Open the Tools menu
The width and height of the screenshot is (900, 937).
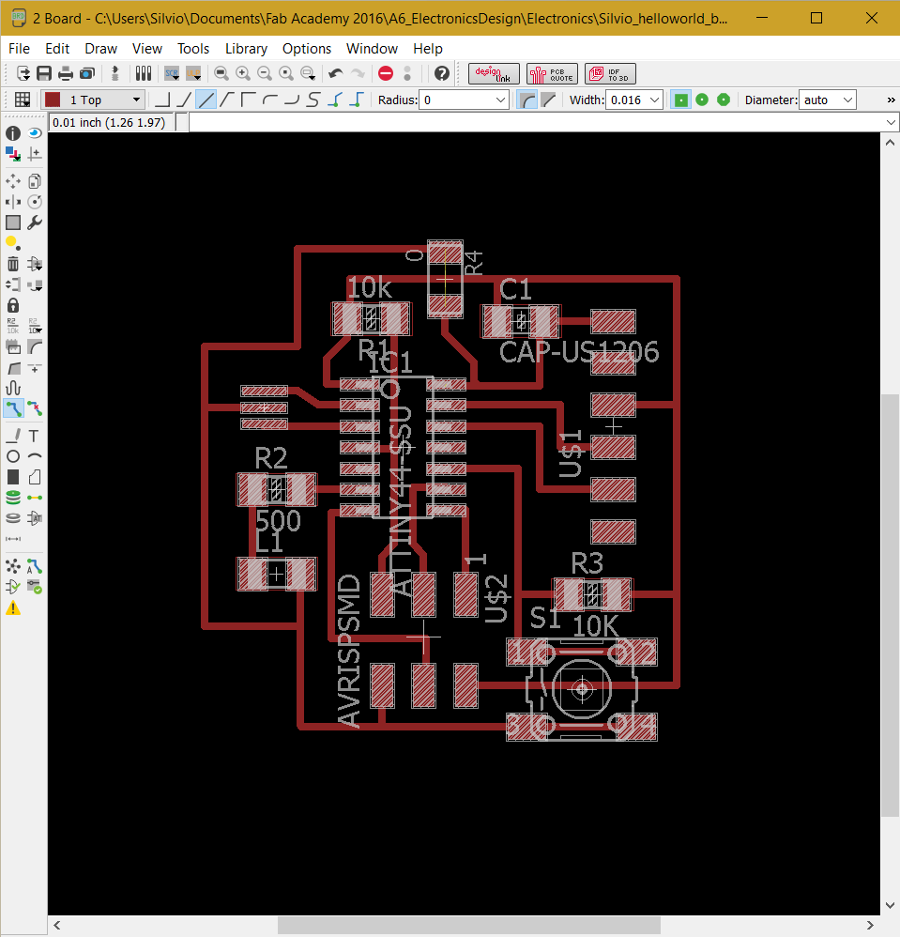coord(193,48)
